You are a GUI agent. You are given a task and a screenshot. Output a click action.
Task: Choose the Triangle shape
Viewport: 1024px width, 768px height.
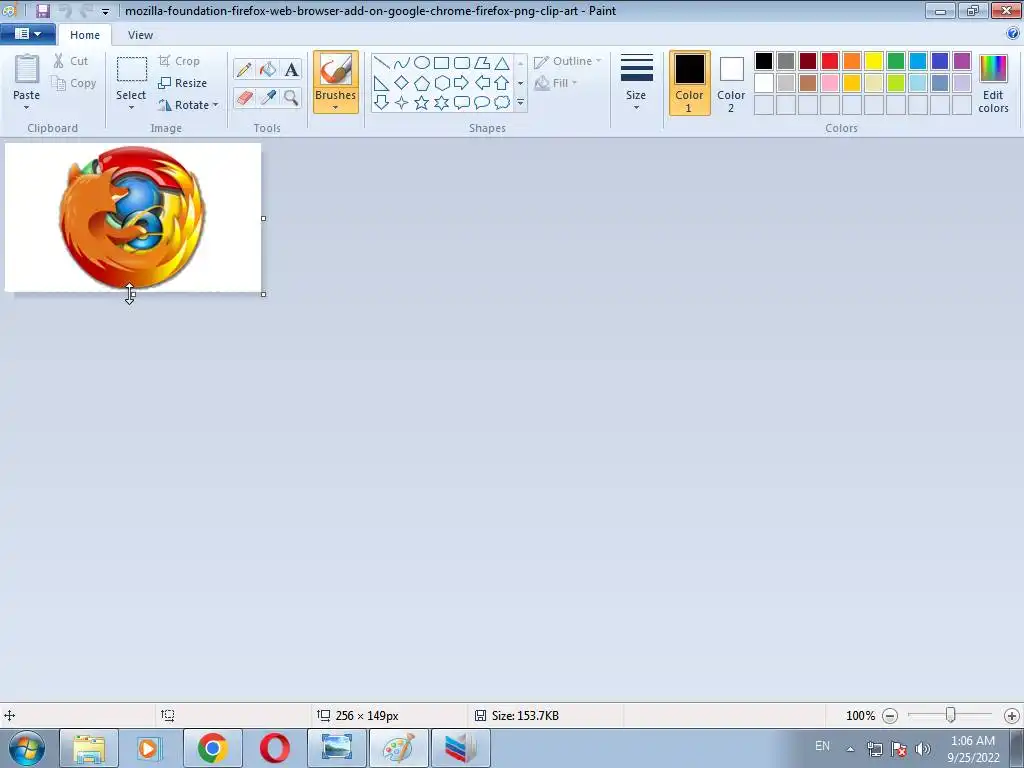click(502, 63)
